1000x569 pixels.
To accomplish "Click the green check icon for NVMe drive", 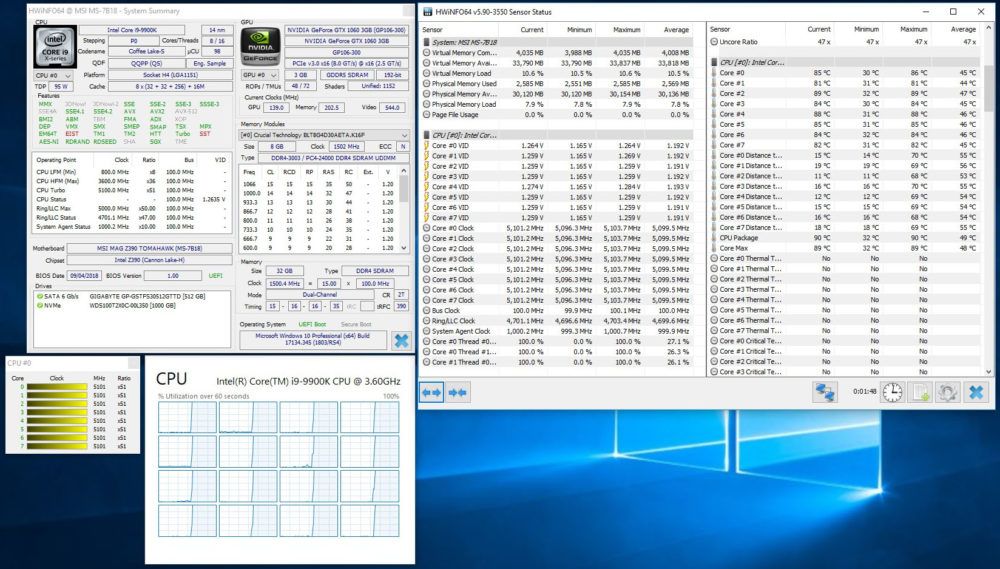I will tap(40, 306).
